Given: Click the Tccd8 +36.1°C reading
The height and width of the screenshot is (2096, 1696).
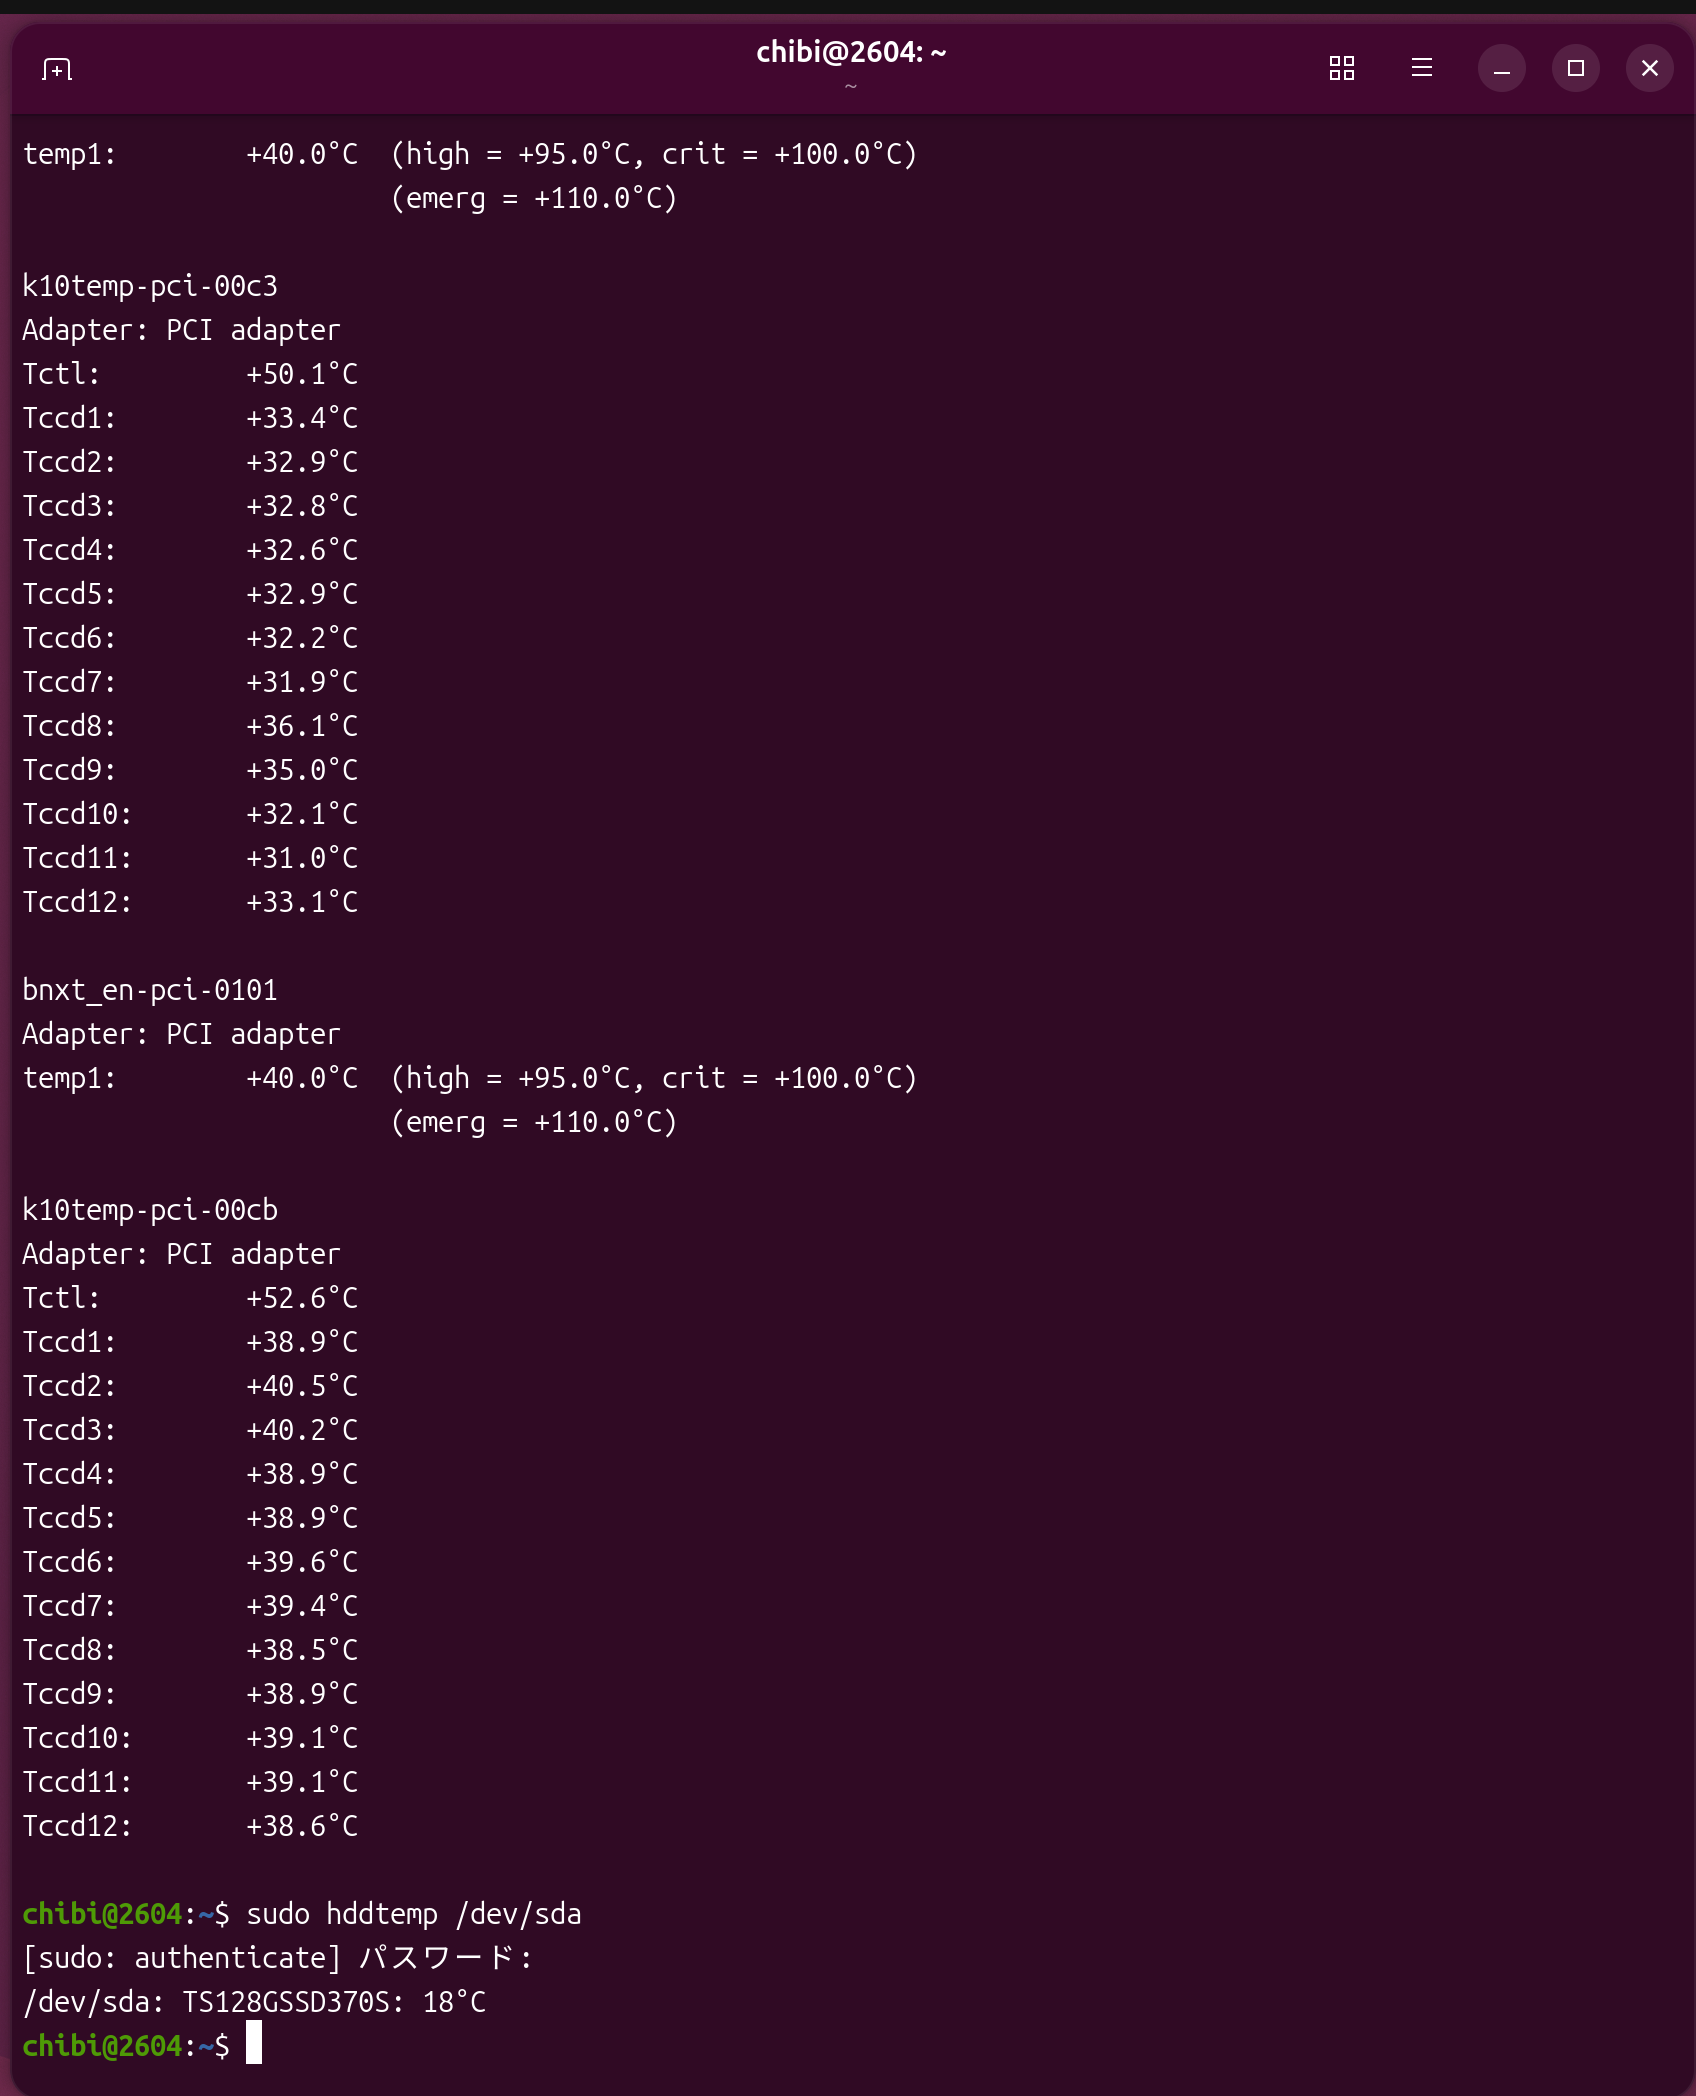Looking at the screenshot, I should (302, 726).
